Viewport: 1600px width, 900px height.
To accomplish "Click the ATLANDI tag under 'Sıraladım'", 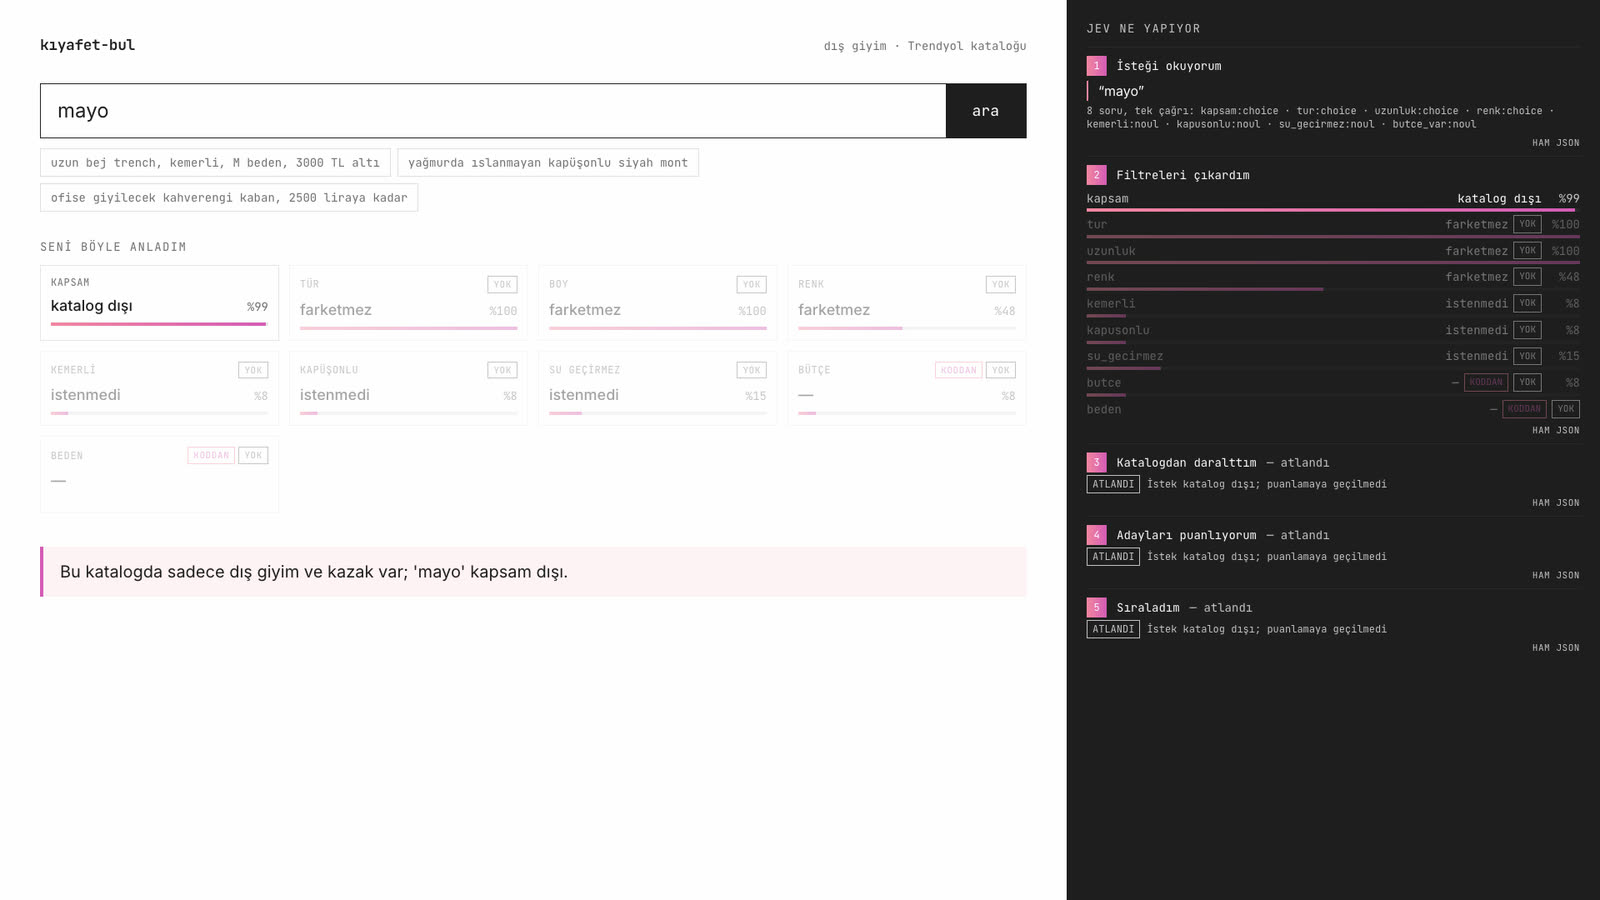I will pos(1113,629).
